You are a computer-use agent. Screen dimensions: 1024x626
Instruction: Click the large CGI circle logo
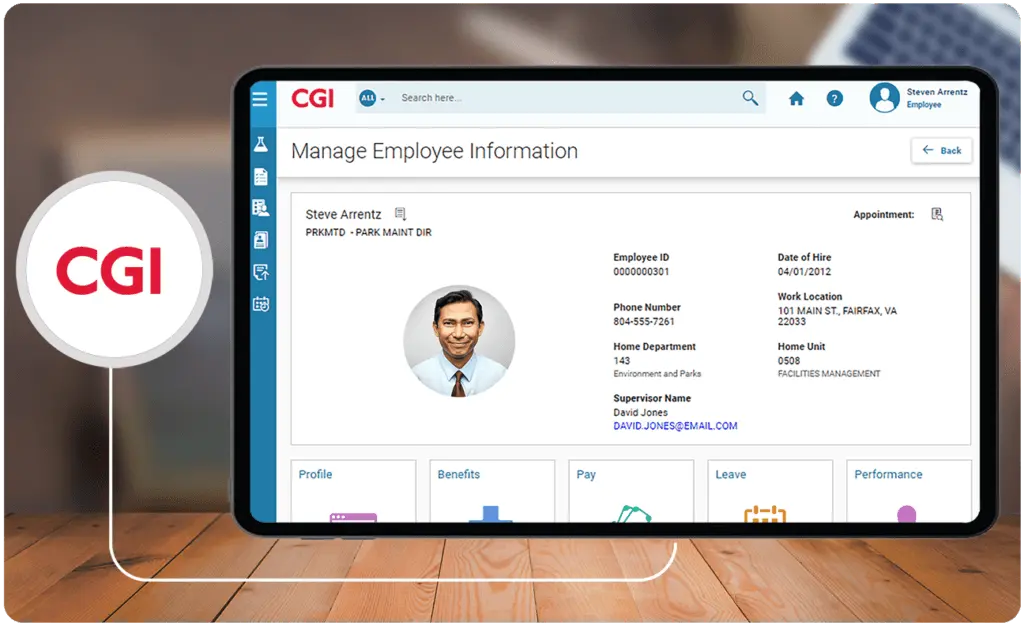click(x=115, y=269)
